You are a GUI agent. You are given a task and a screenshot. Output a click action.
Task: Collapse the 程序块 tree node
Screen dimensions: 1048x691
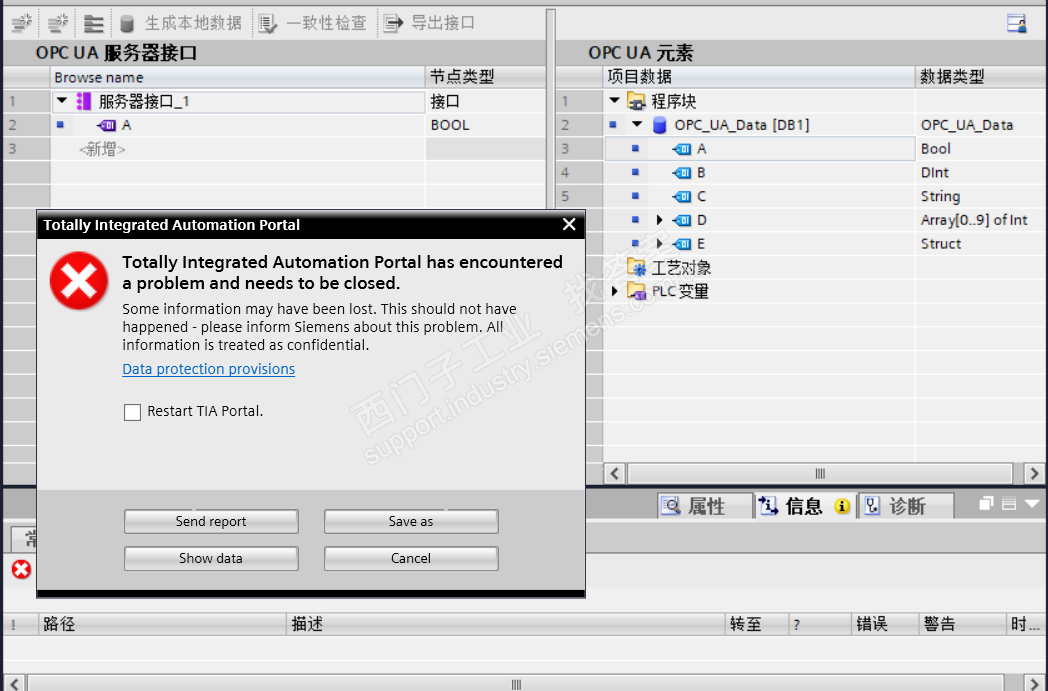[x=614, y=101]
